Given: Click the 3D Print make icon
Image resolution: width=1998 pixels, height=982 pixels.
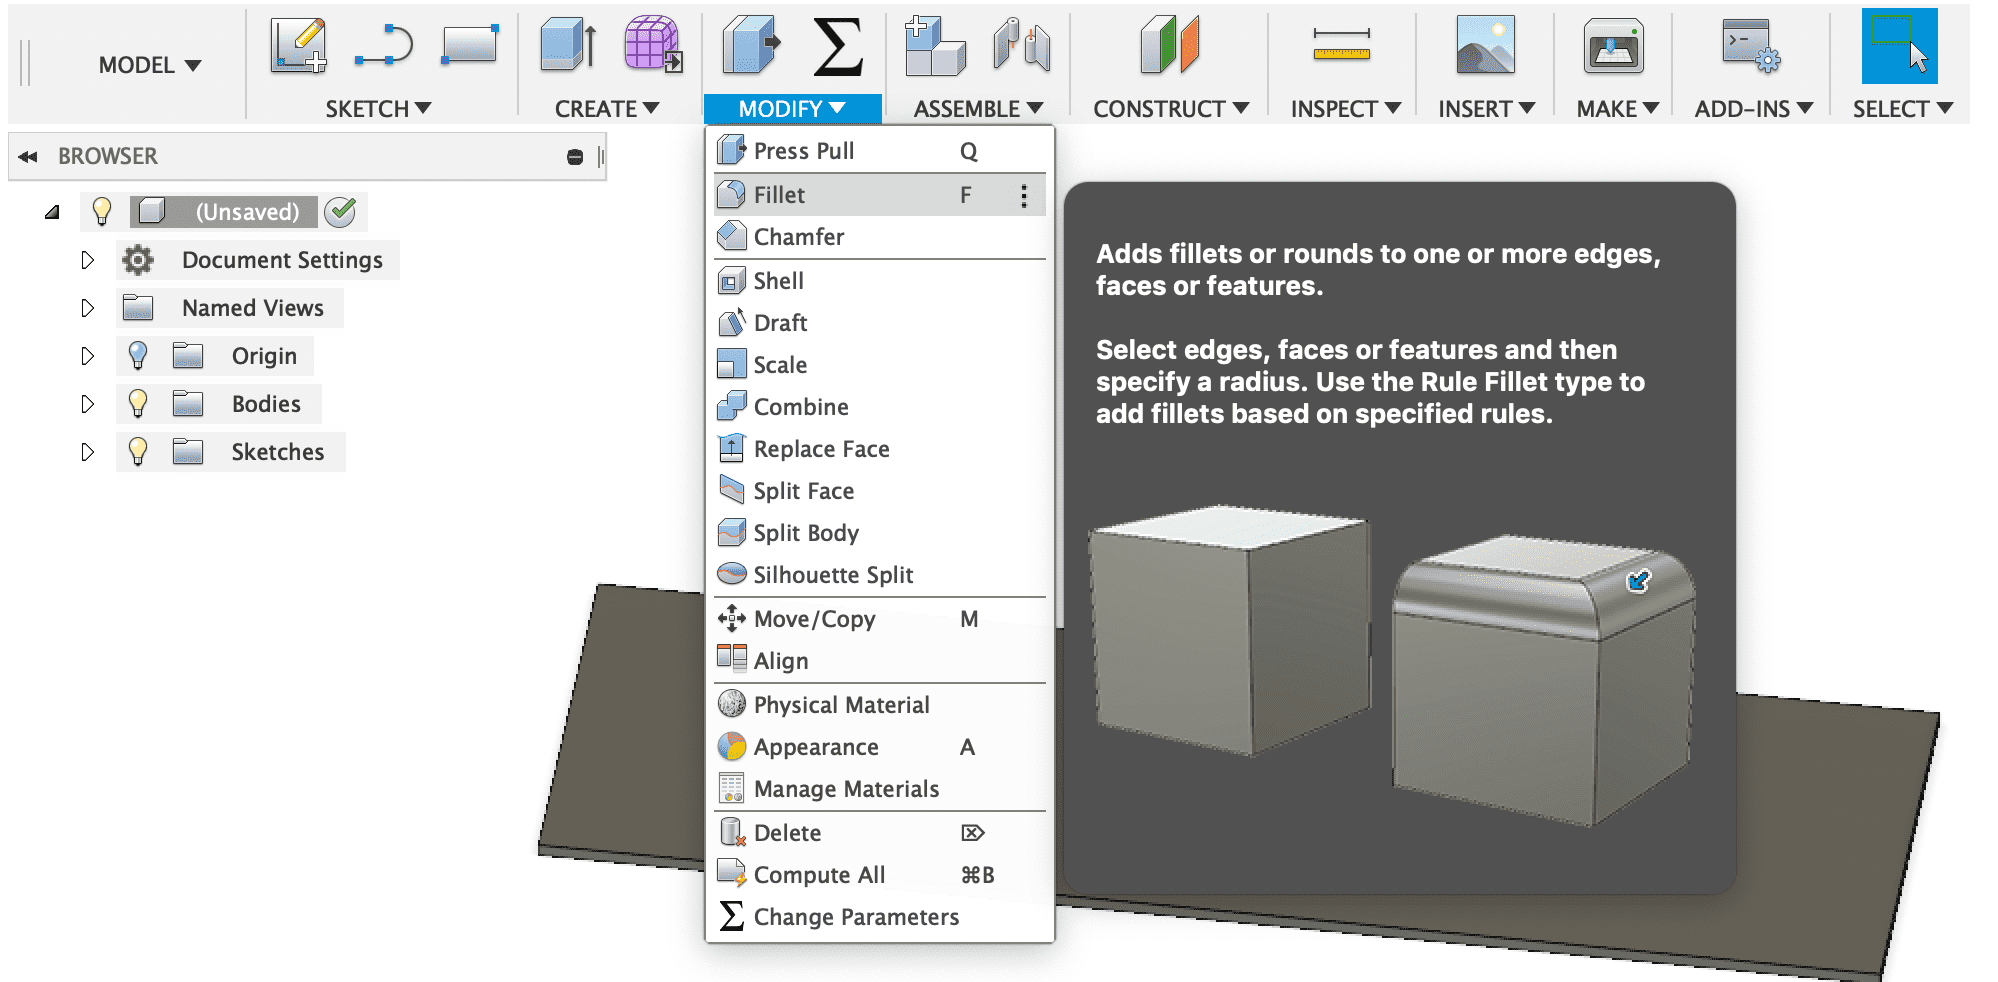Looking at the screenshot, I should click(x=1613, y=47).
